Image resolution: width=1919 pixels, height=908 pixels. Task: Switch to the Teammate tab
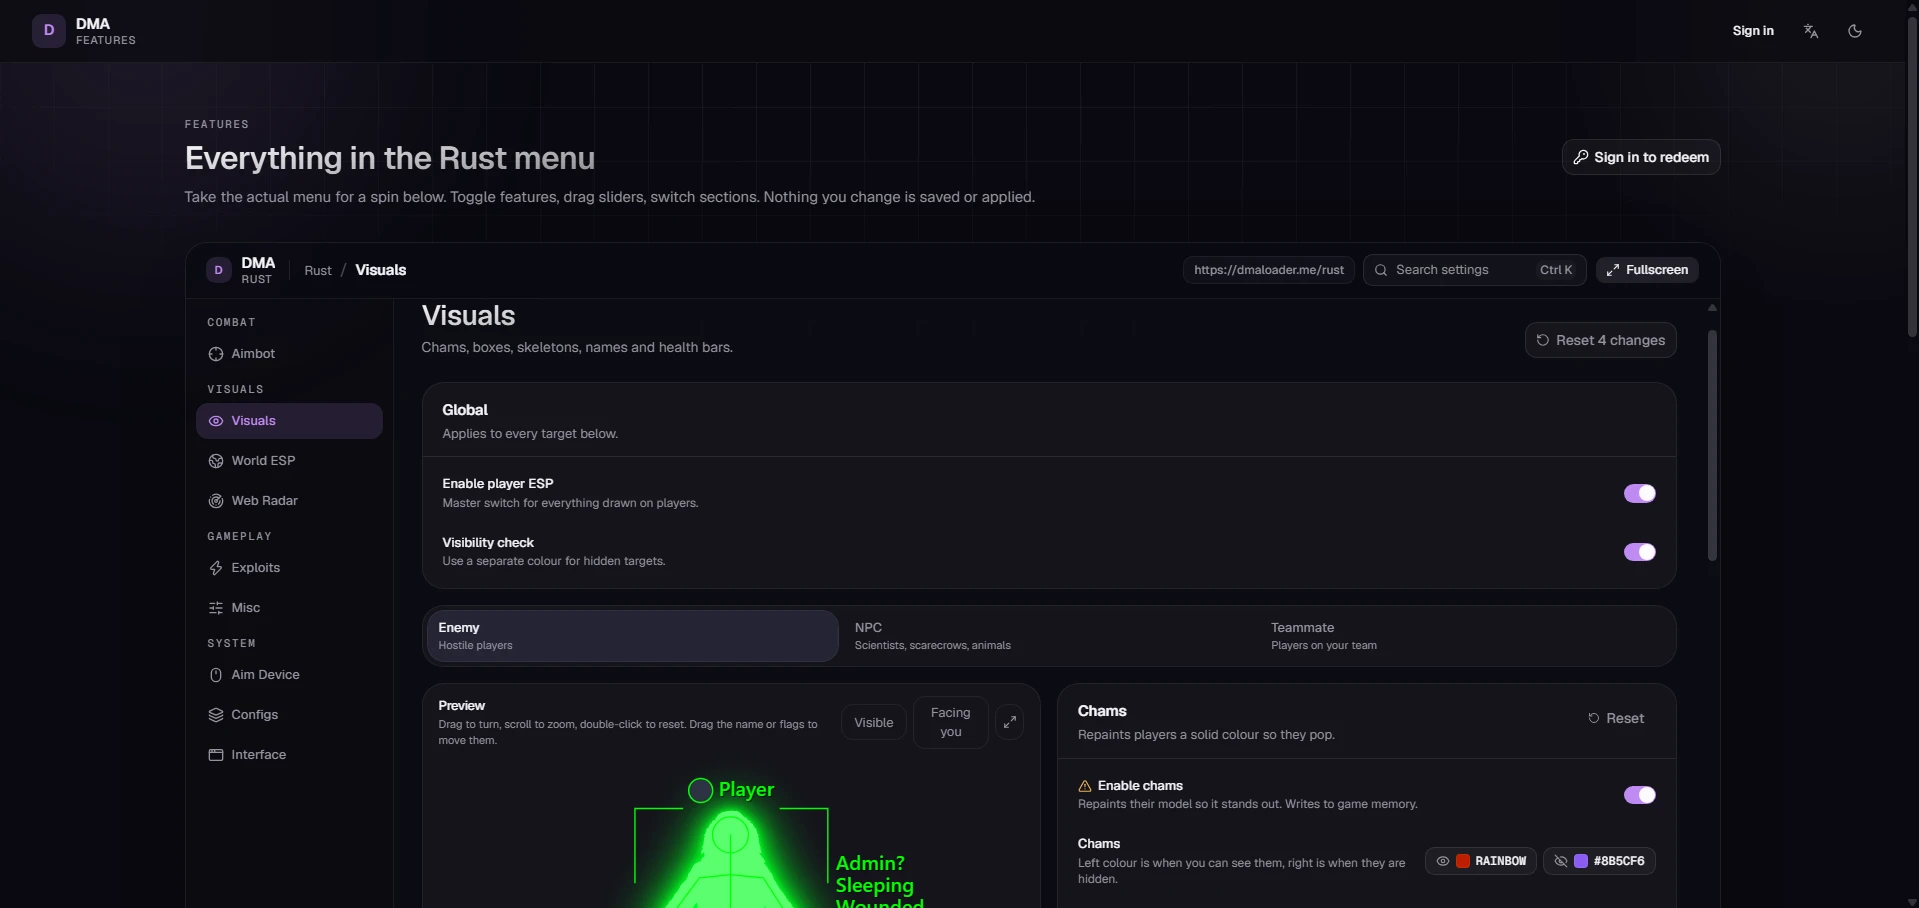pos(1466,636)
